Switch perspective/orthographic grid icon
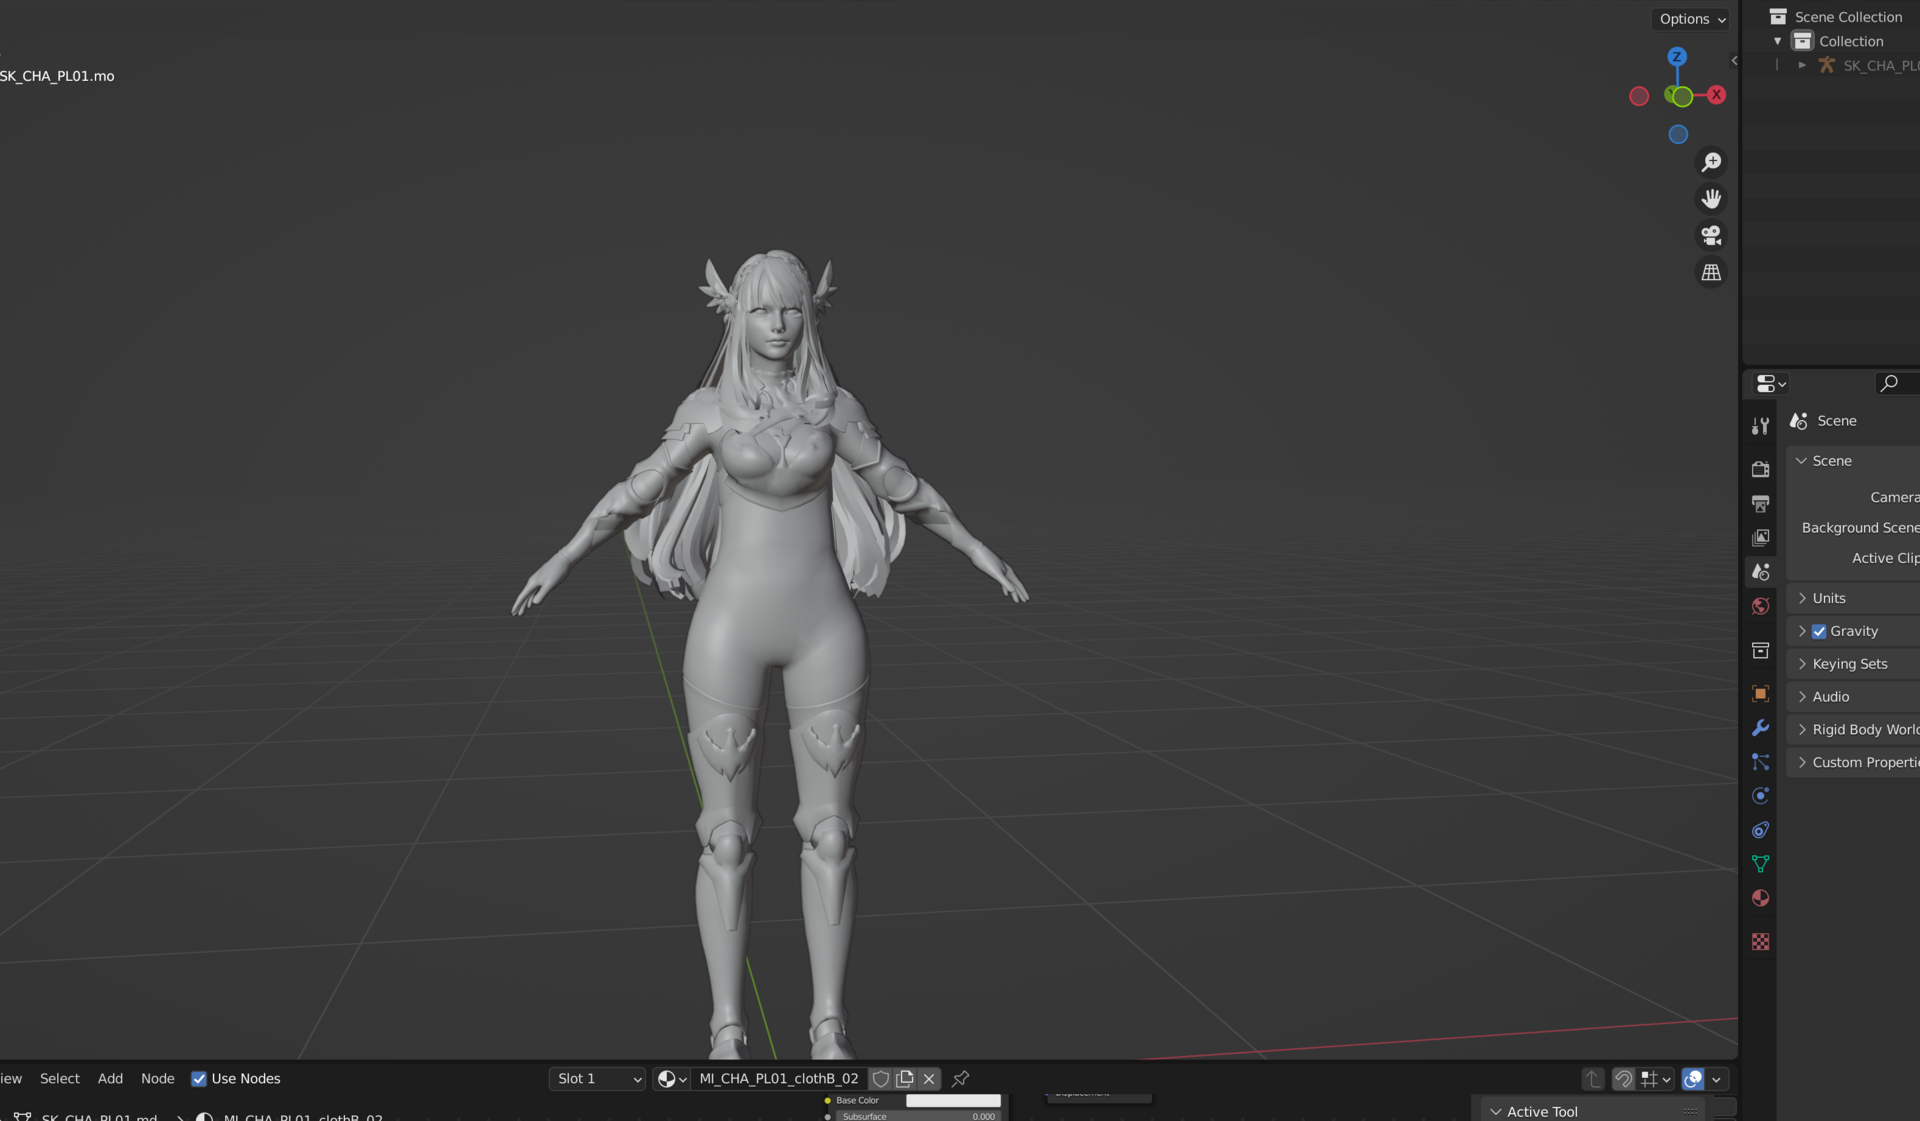This screenshot has width=1920, height=1121. click(x=1711, y=273)
